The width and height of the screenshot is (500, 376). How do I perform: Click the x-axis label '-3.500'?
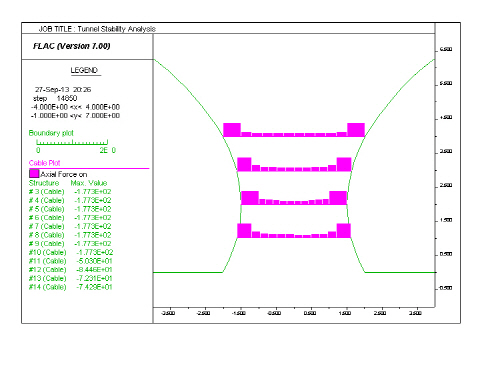[168, 313]
